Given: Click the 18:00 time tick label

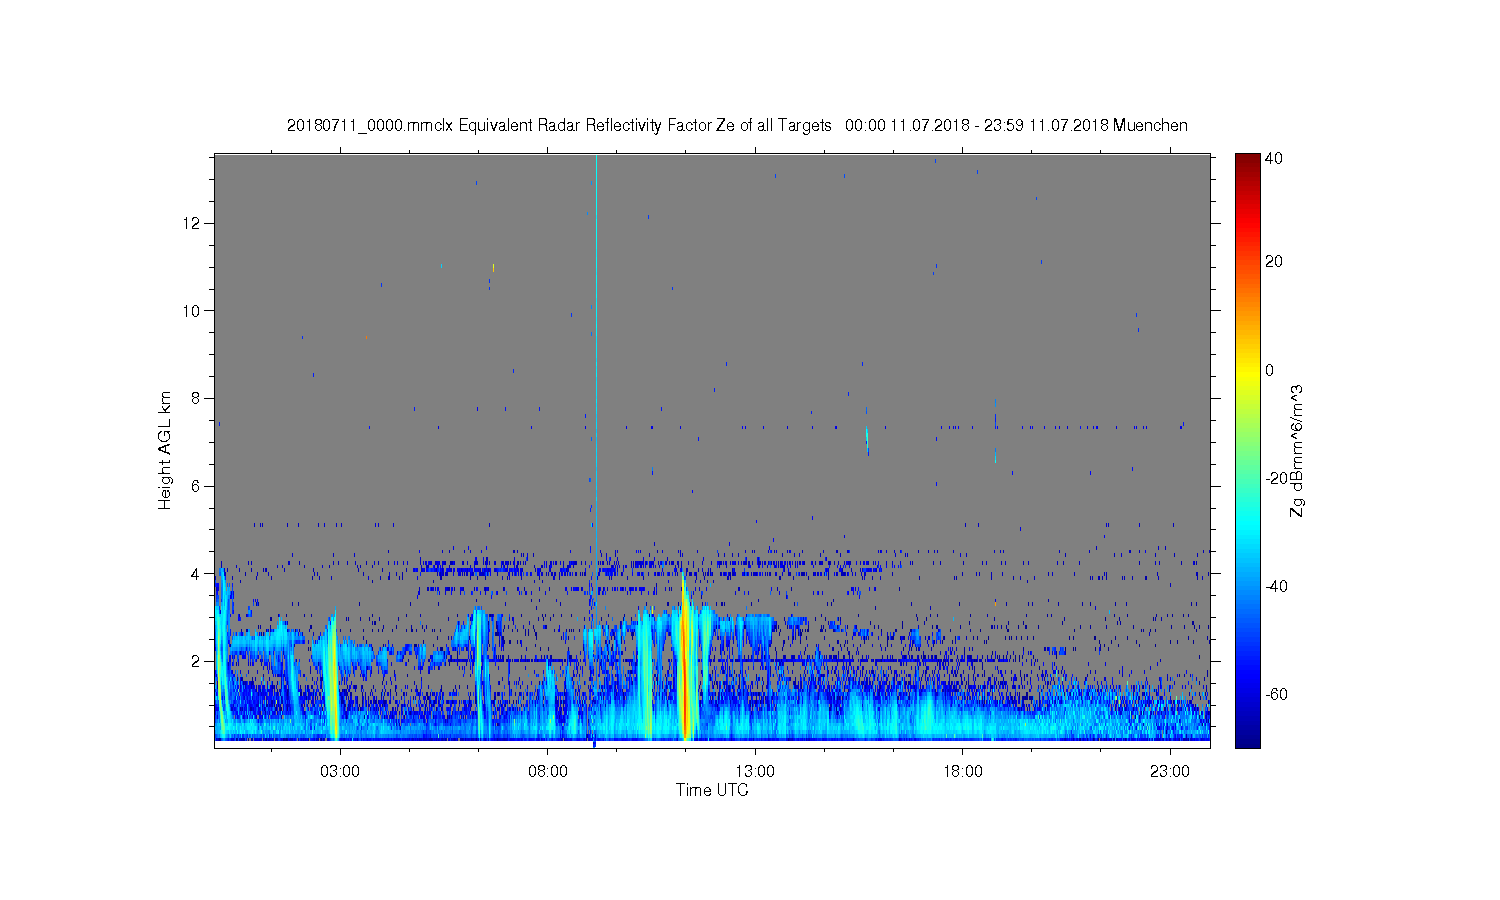Looking at the screenshot, I should tap(962, 772).
